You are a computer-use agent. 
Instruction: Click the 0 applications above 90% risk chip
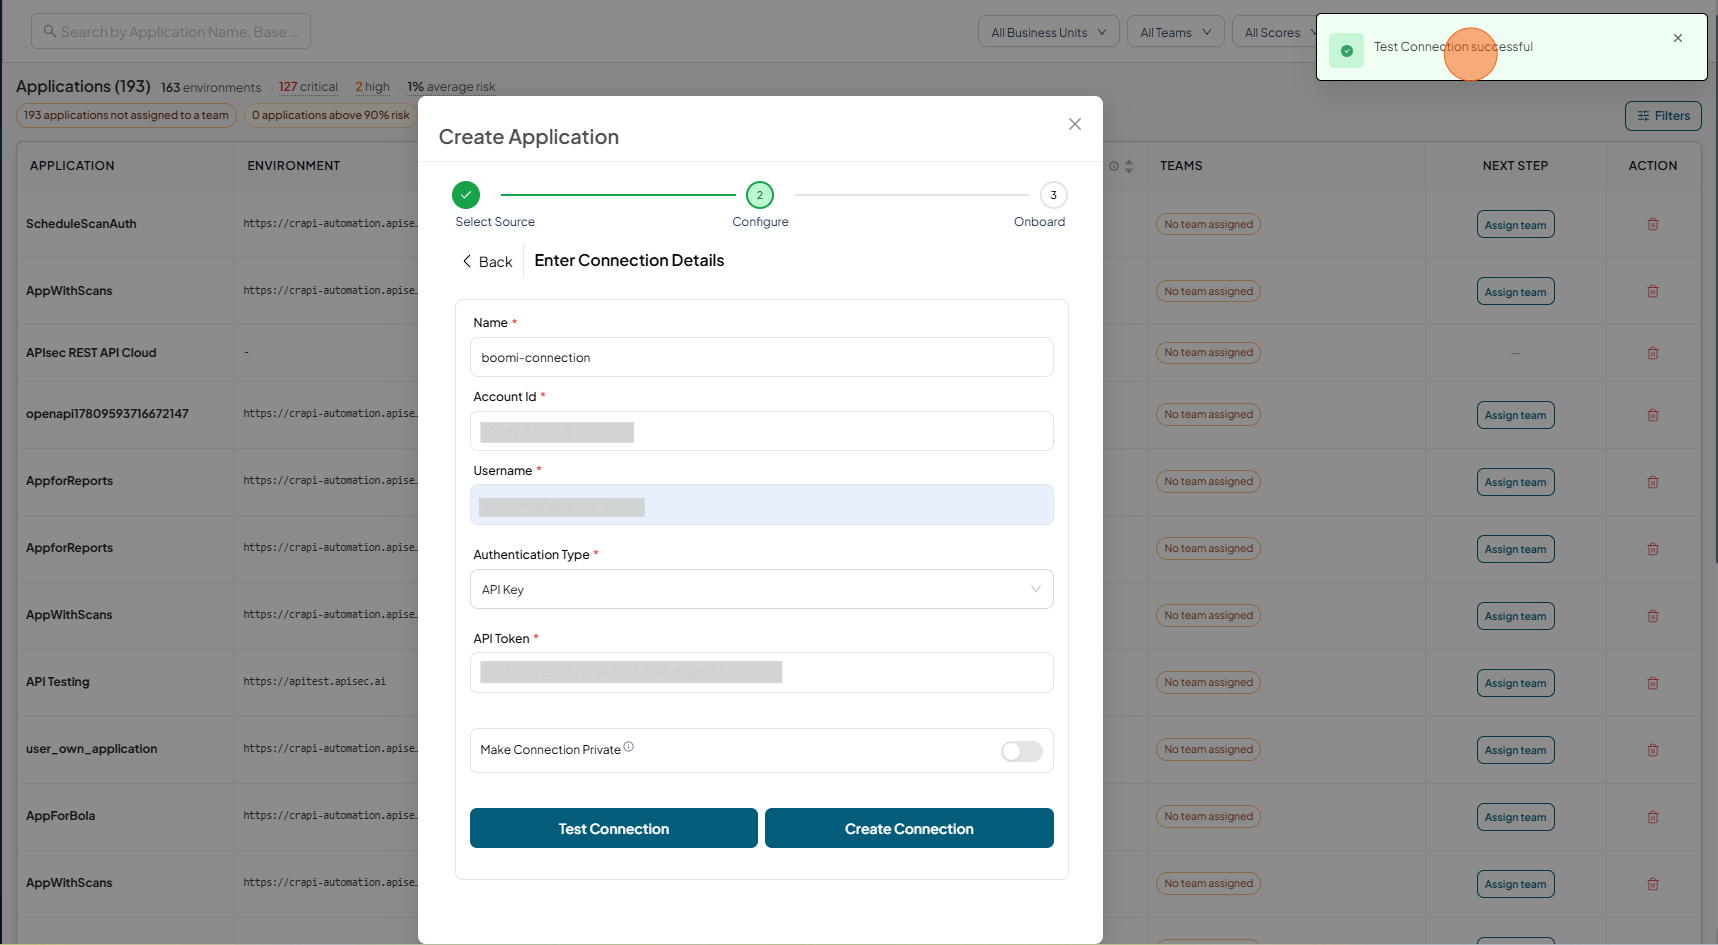(330, 115)
